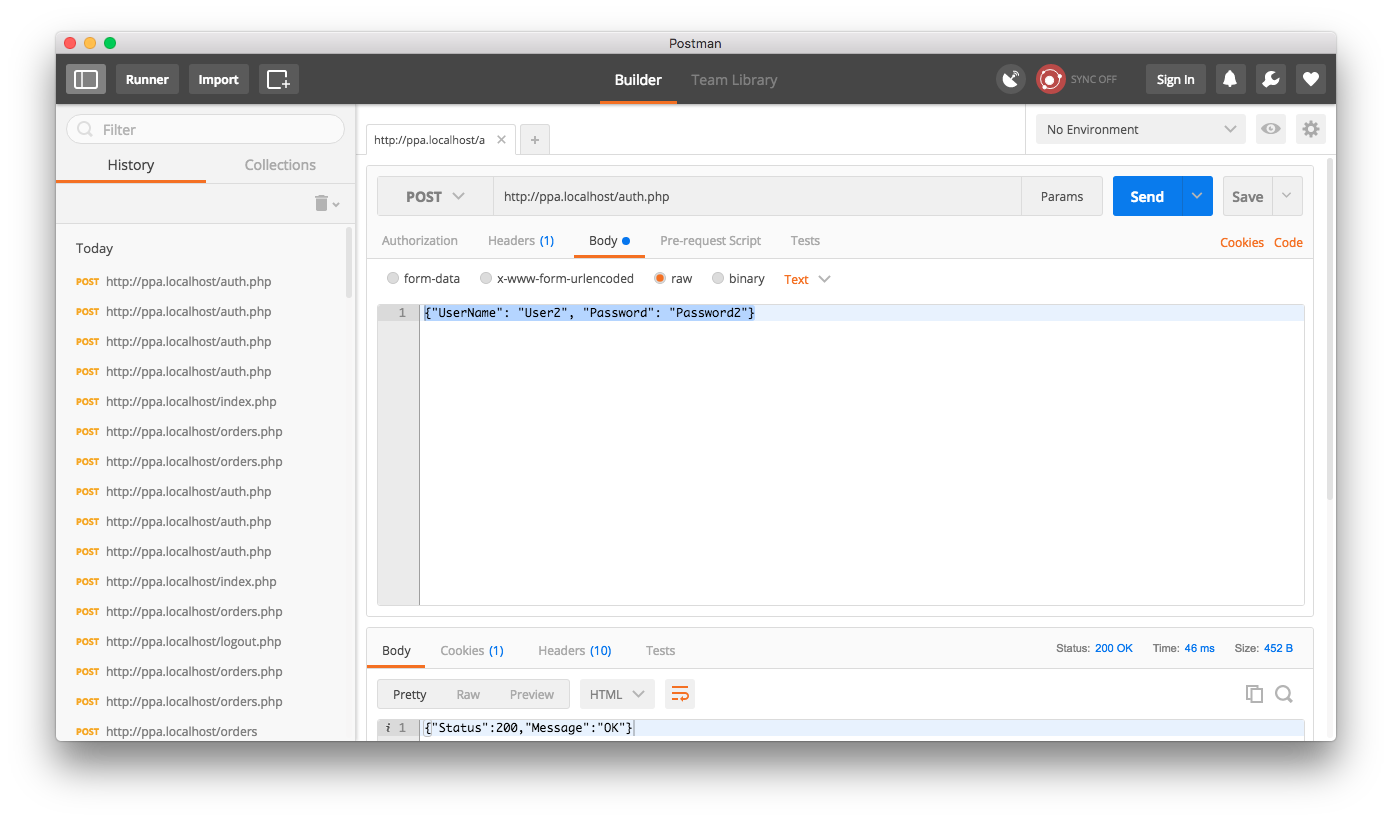Open manage environments gear icon
Viewport: 1392px width, 821px height.
tap(1311, 129)
